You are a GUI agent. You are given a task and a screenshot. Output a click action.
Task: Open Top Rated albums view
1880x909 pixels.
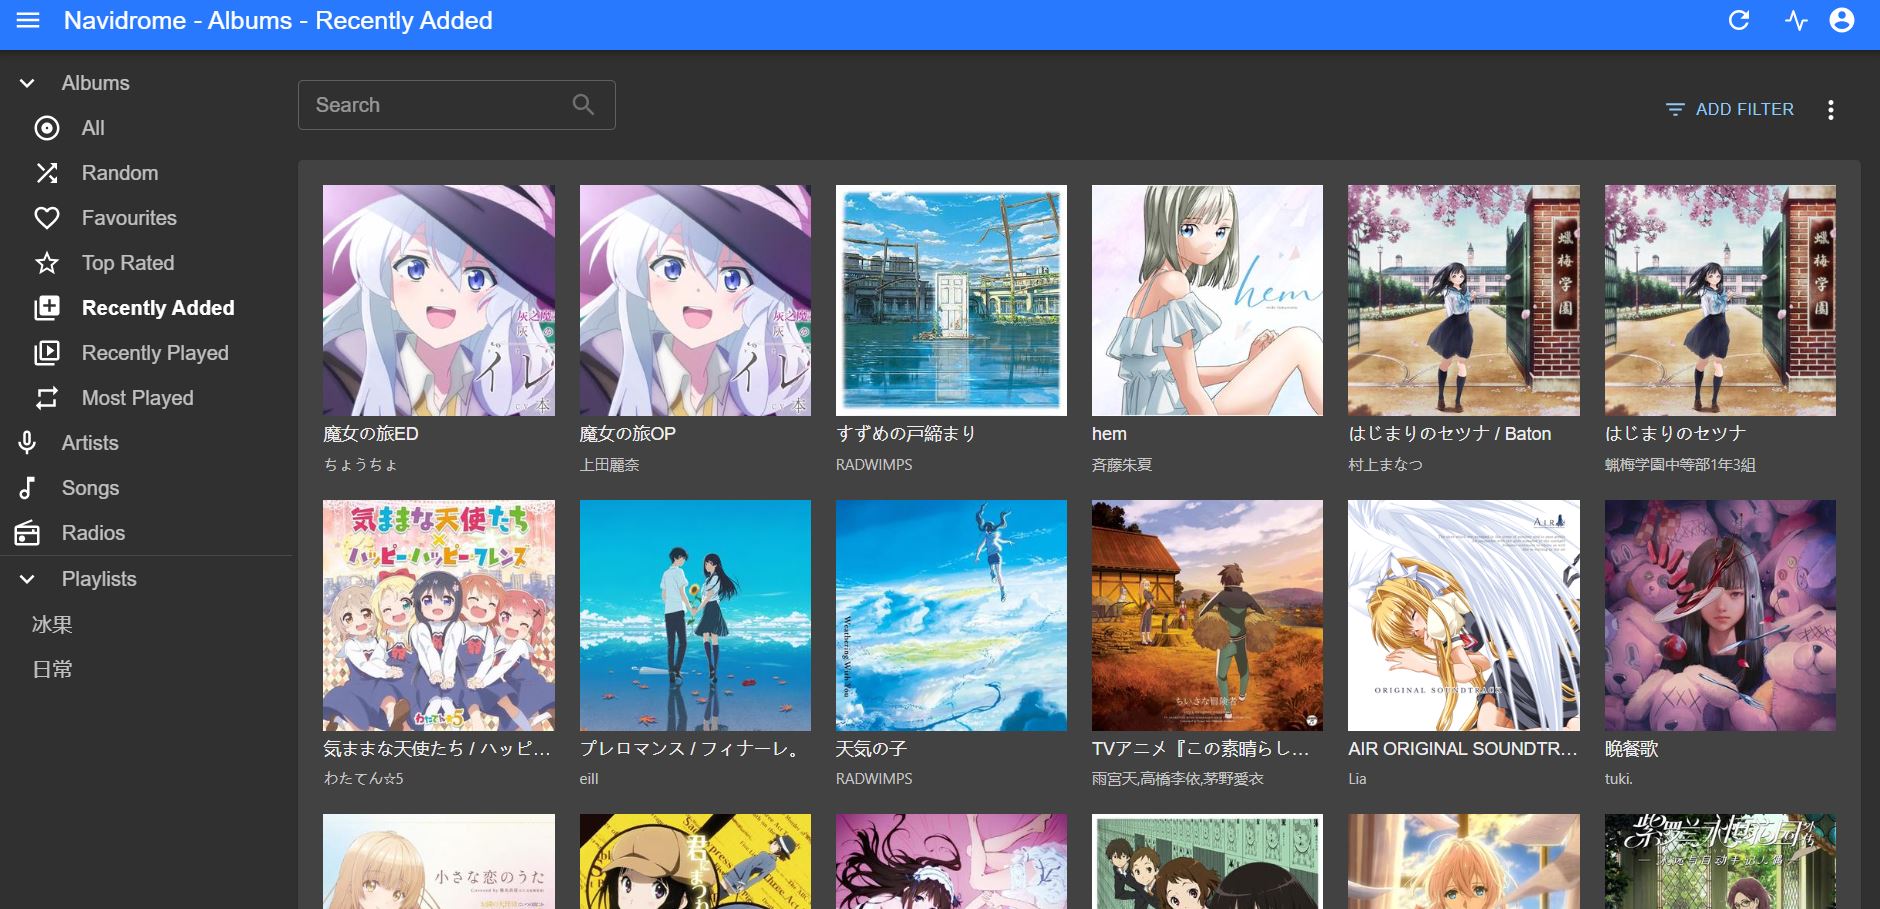click(x=128, y=263)
